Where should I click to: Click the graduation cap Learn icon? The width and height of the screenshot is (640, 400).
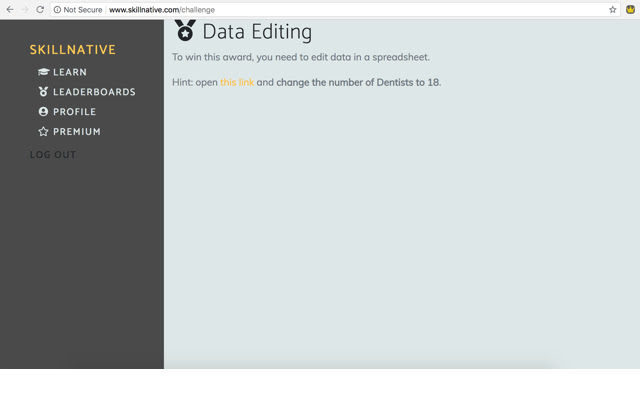[43, 72]
